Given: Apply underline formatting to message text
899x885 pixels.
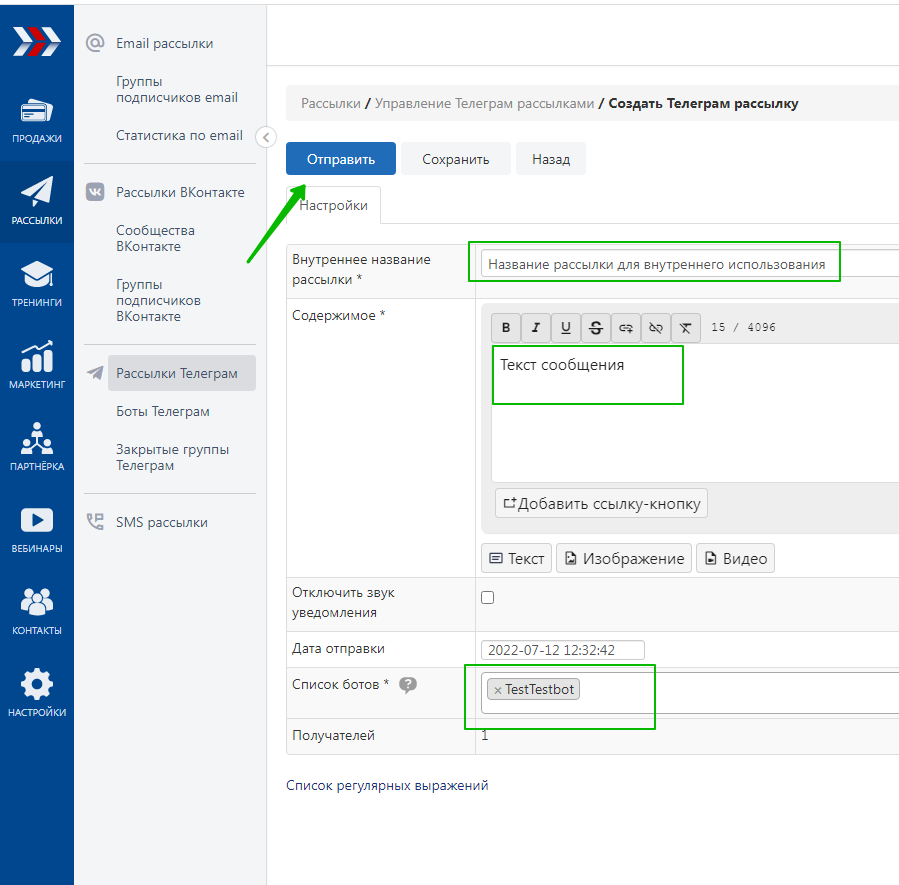Looking at the screenshot, I should [x=566, y=327].
